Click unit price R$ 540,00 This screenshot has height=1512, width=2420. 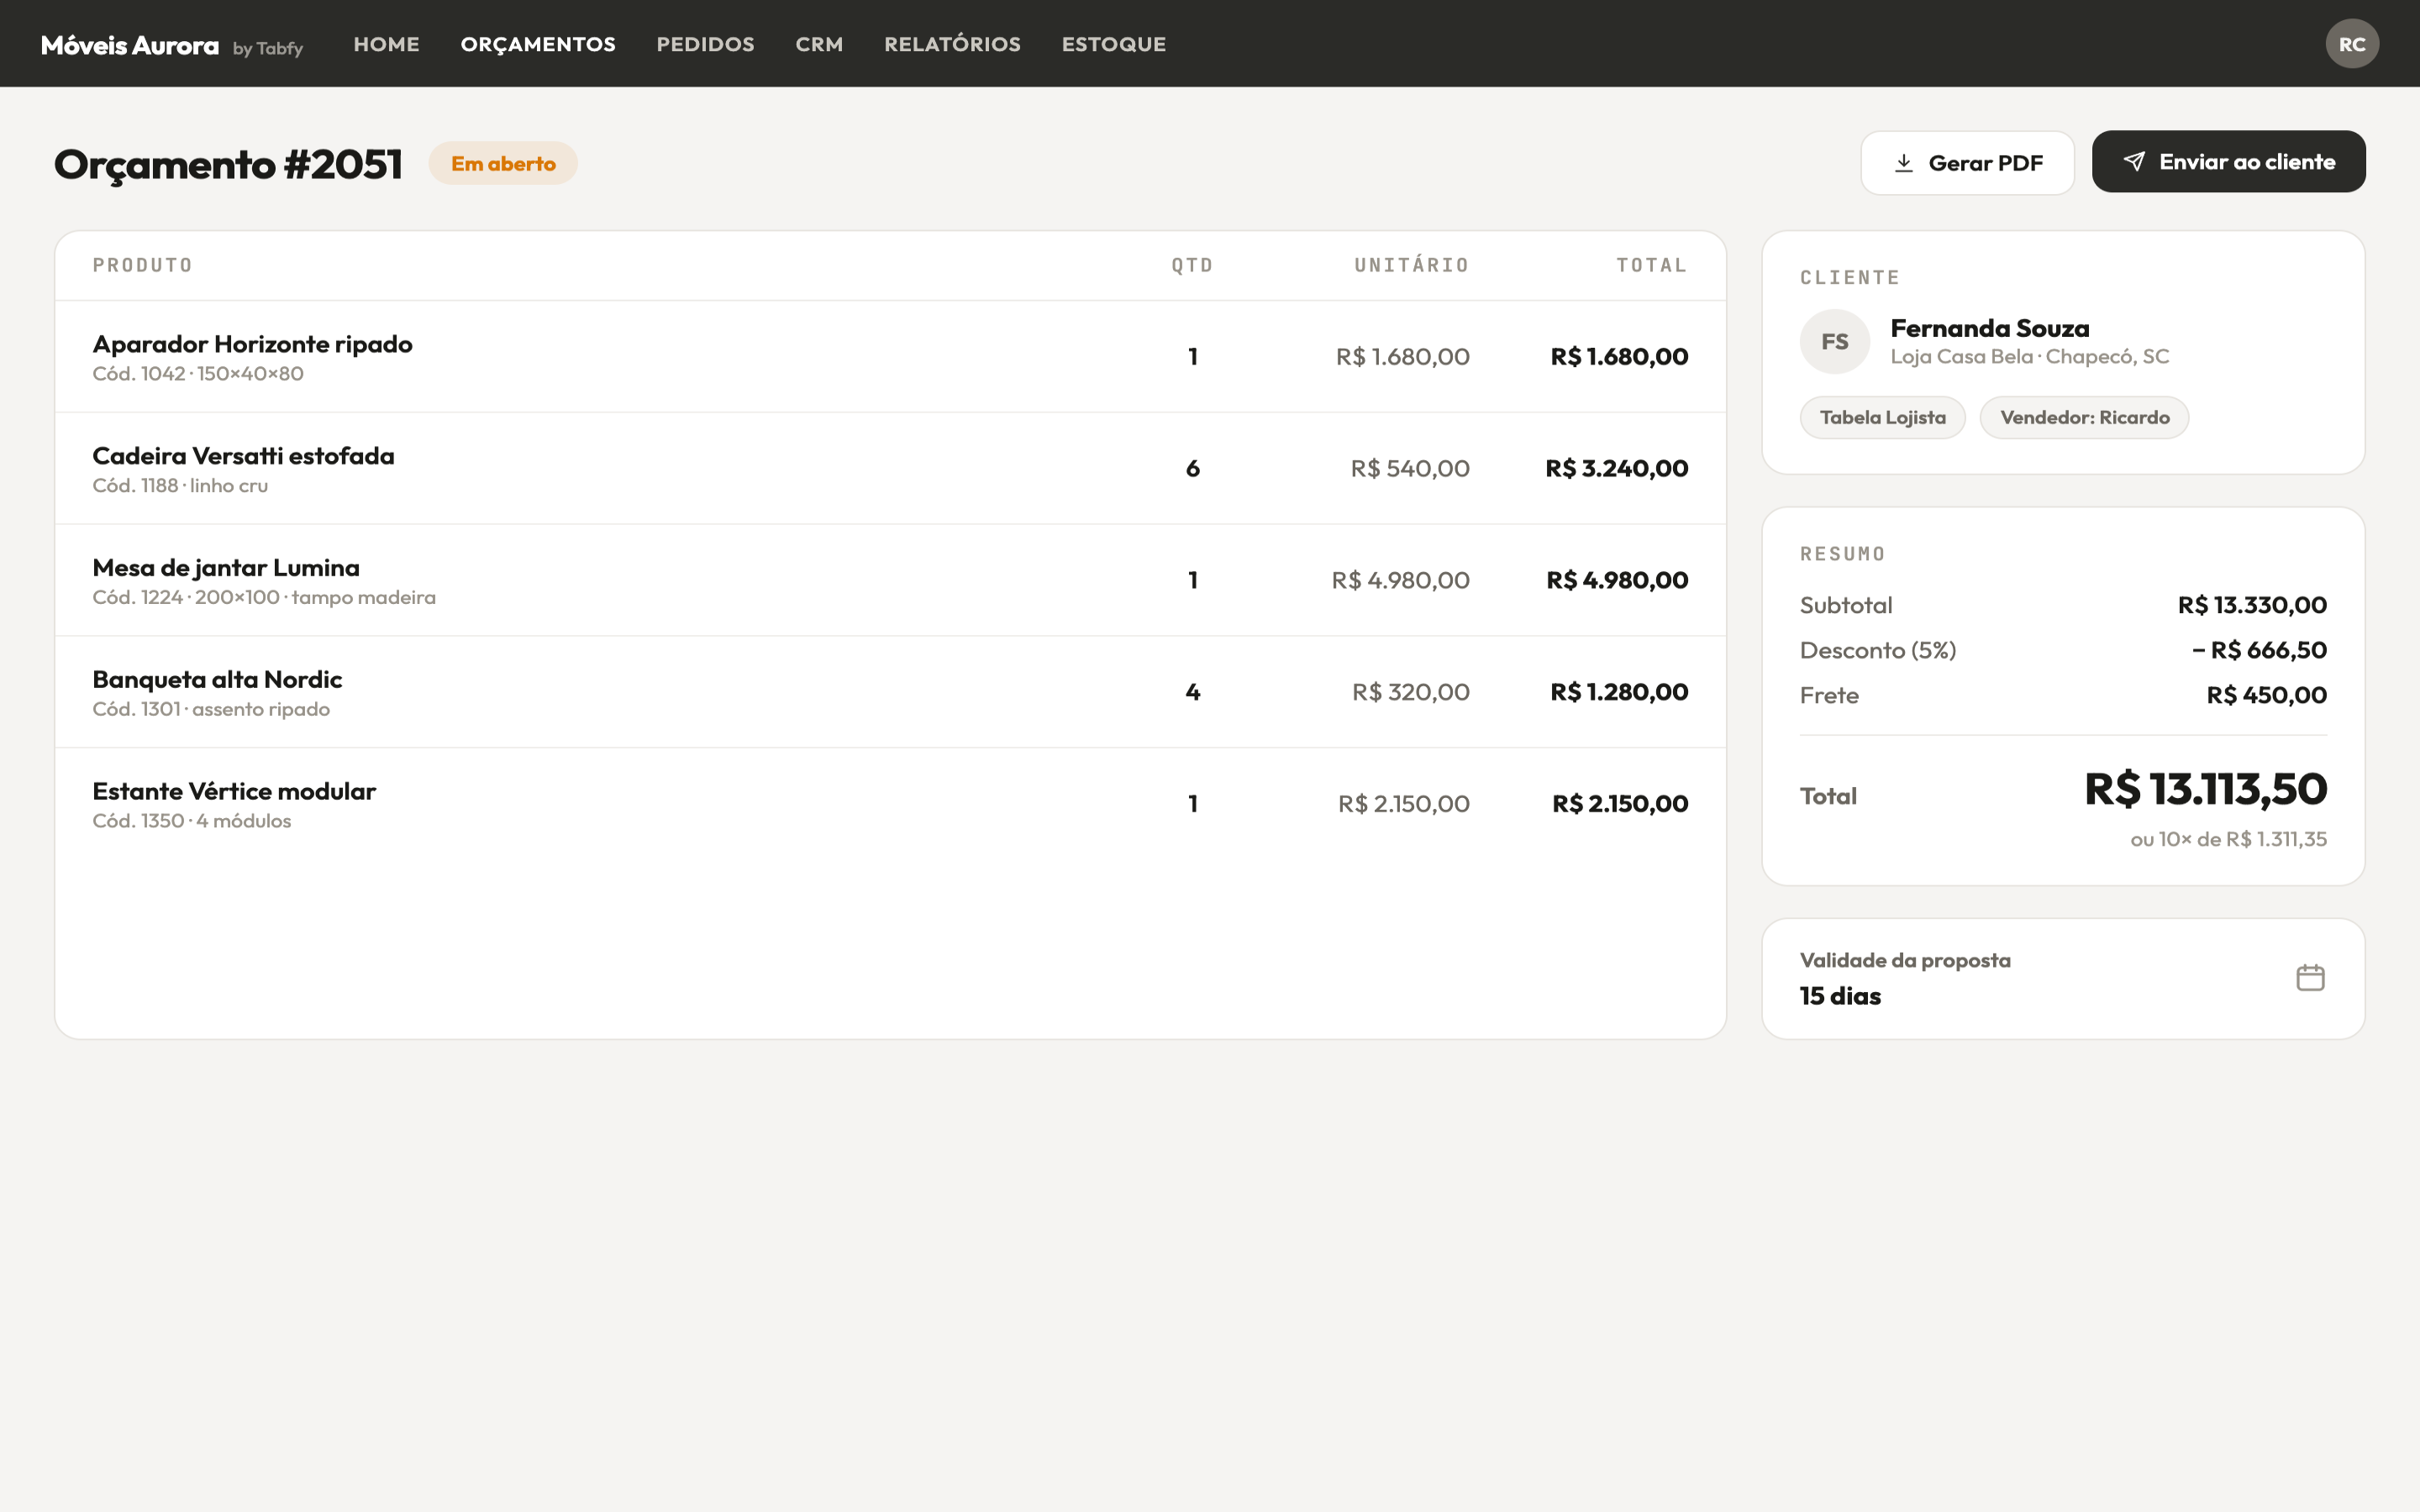click(x=1409, y=468)
